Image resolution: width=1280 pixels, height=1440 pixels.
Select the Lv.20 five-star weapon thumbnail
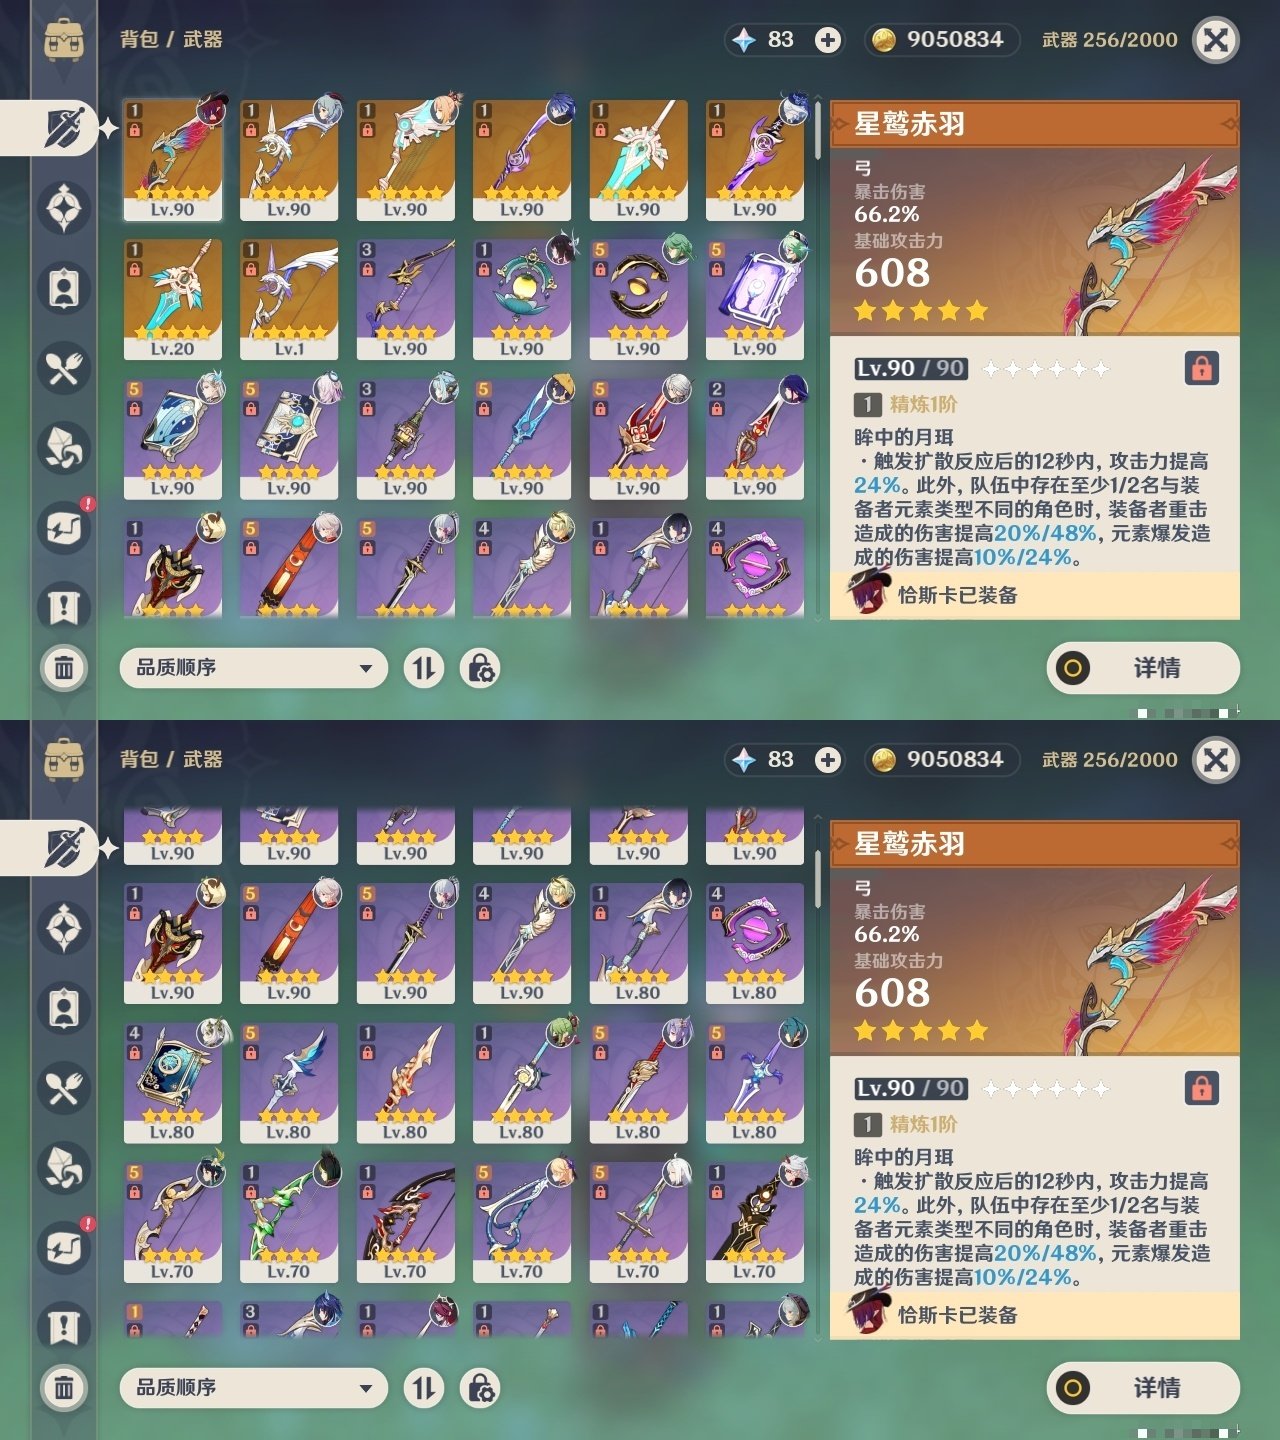(x=173, y=299)
